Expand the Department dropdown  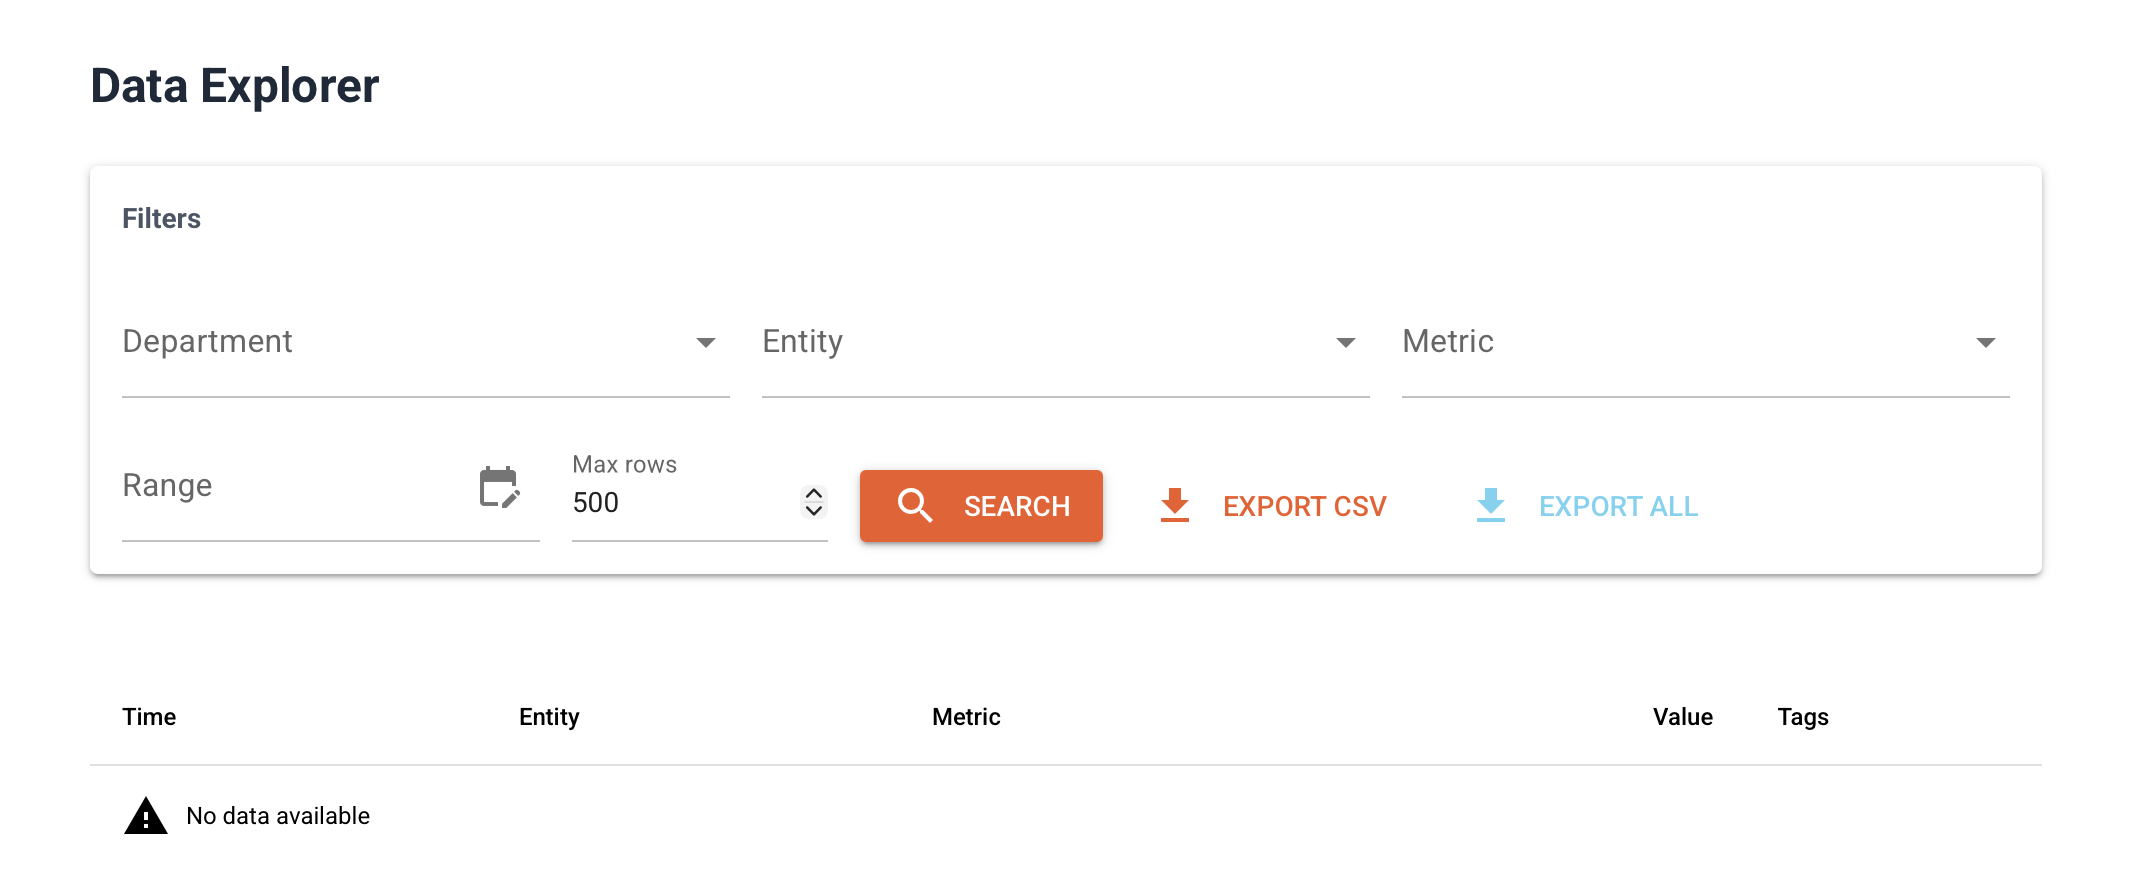(x=400, y=342)
